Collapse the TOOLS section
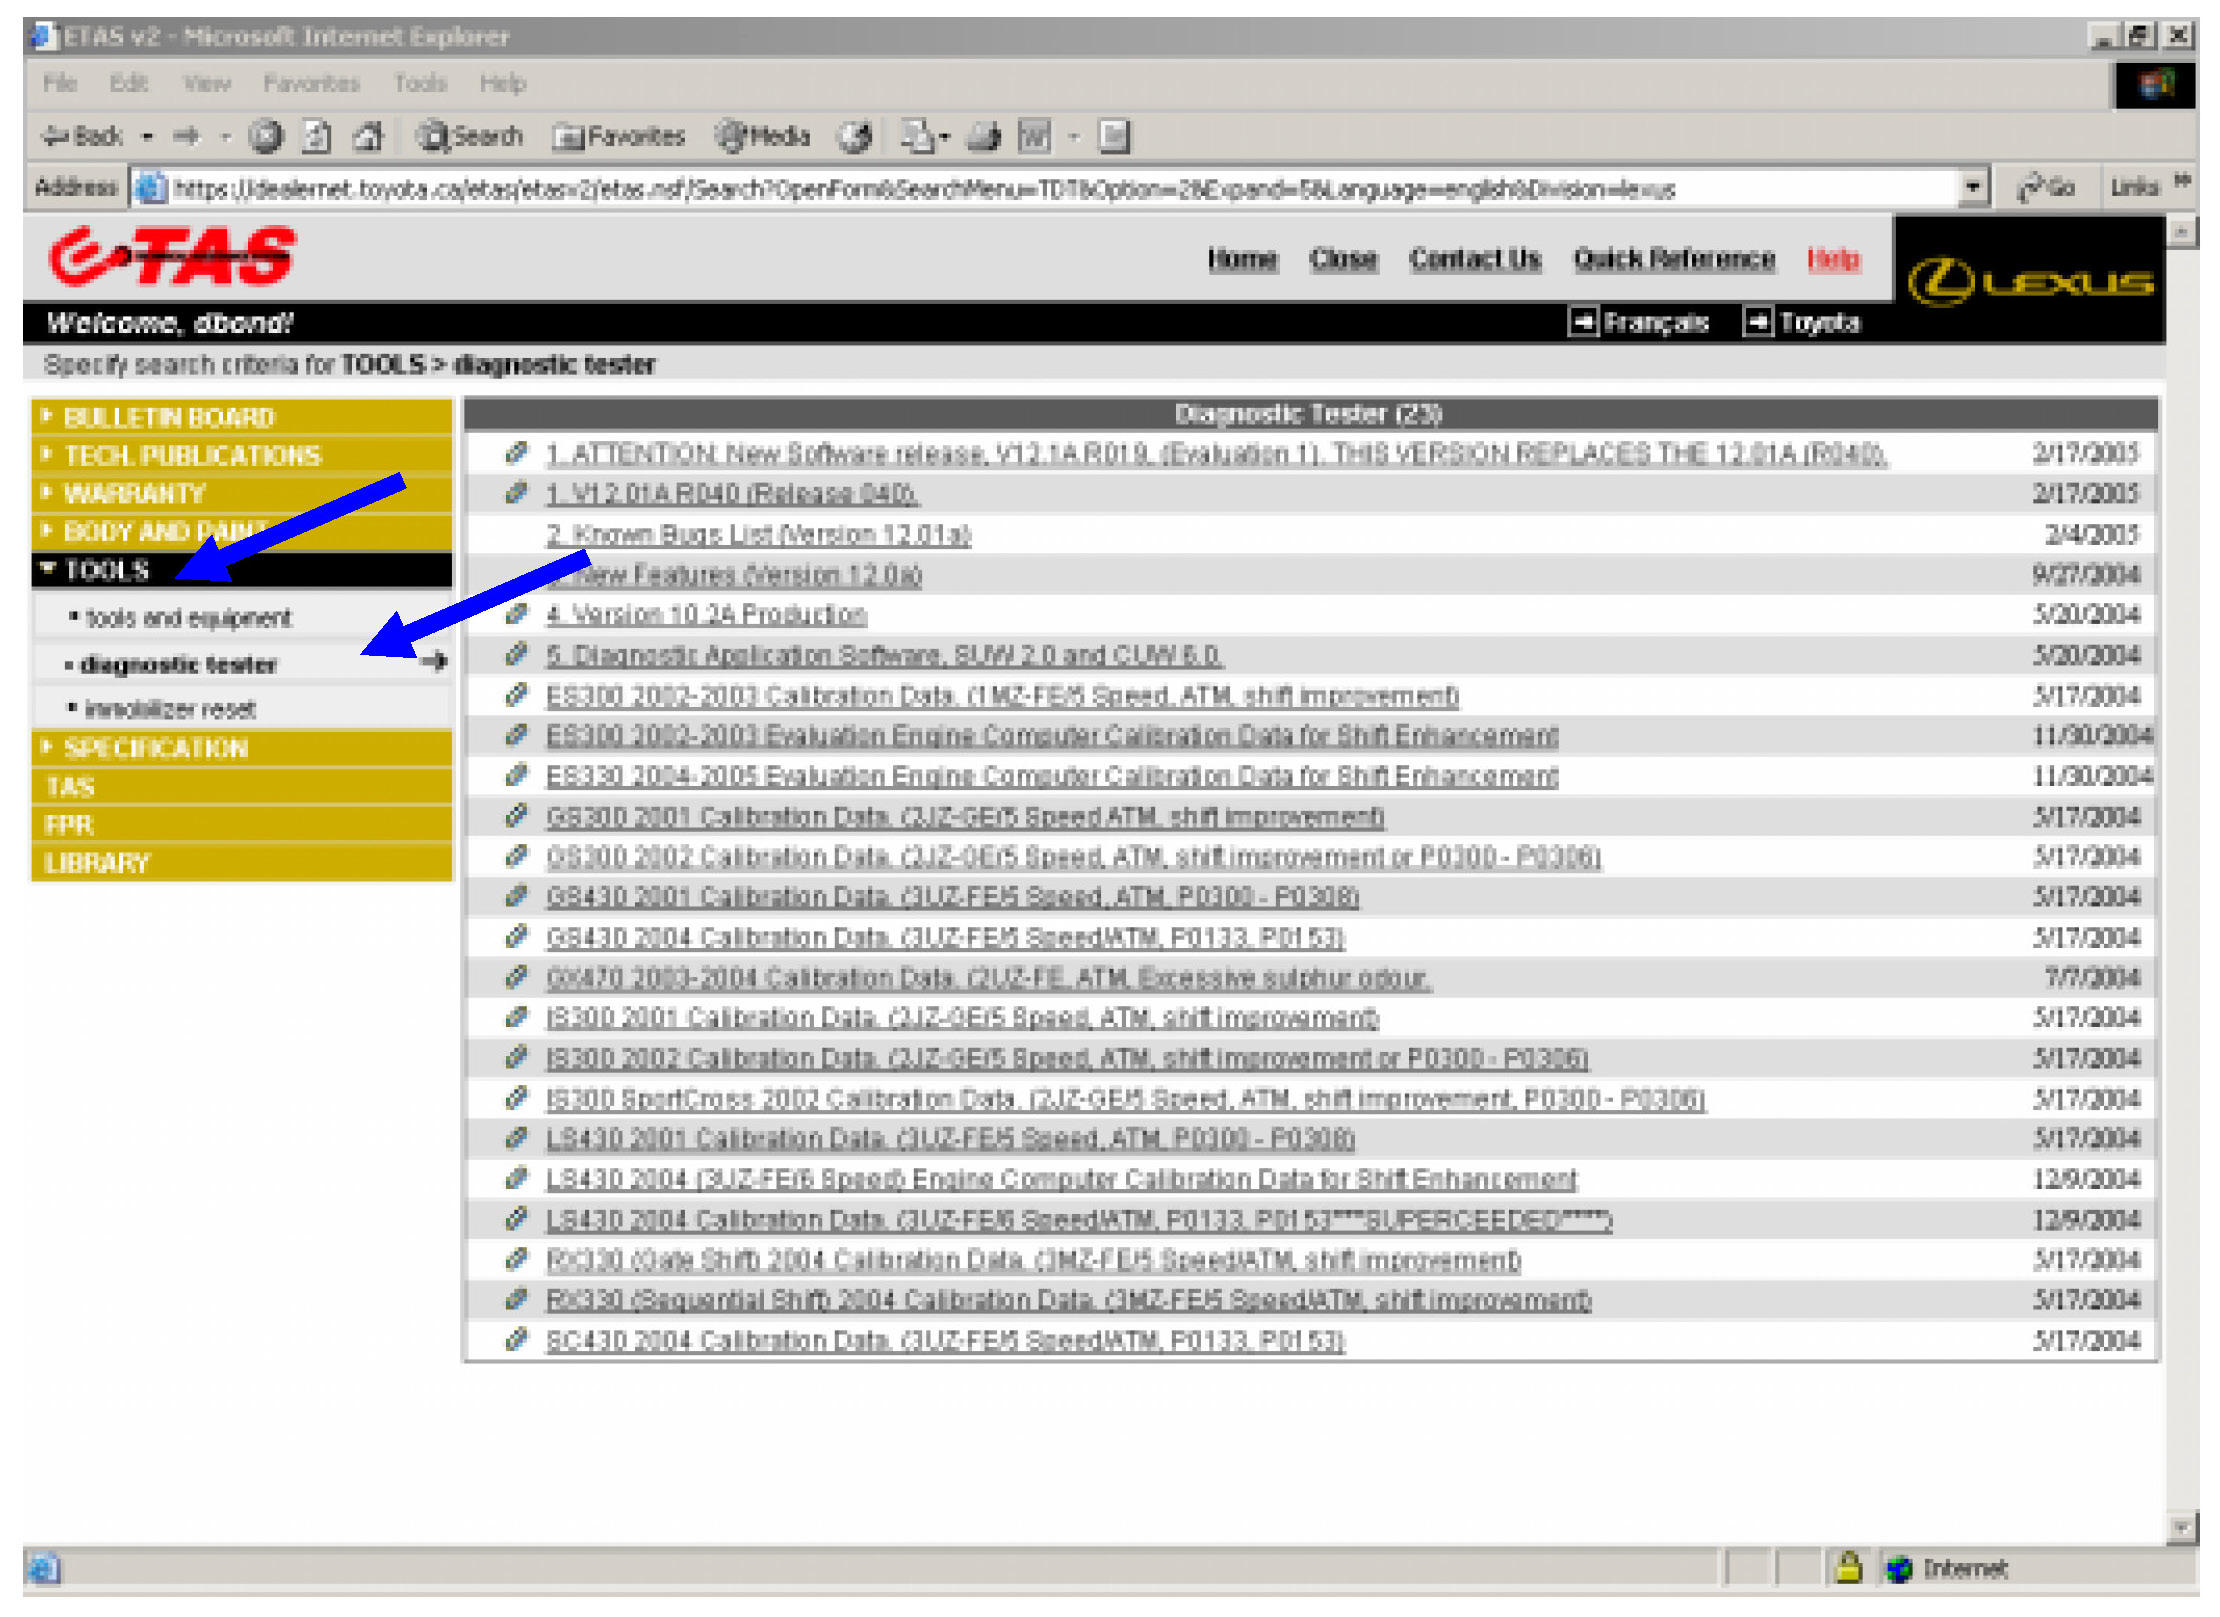2220x1617 pixels. coord(106,570)
